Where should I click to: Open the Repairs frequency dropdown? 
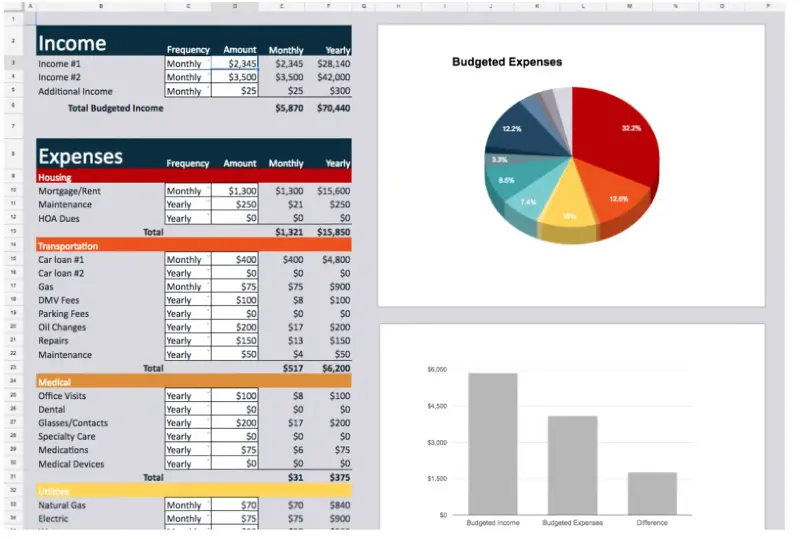pos(188,341)
